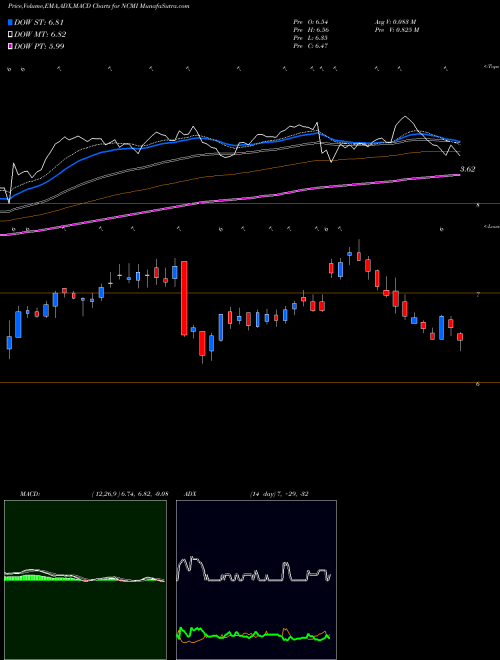500x660 pixels.
Task: Click the price axis label 7
Action: click(x=478, y=295)
